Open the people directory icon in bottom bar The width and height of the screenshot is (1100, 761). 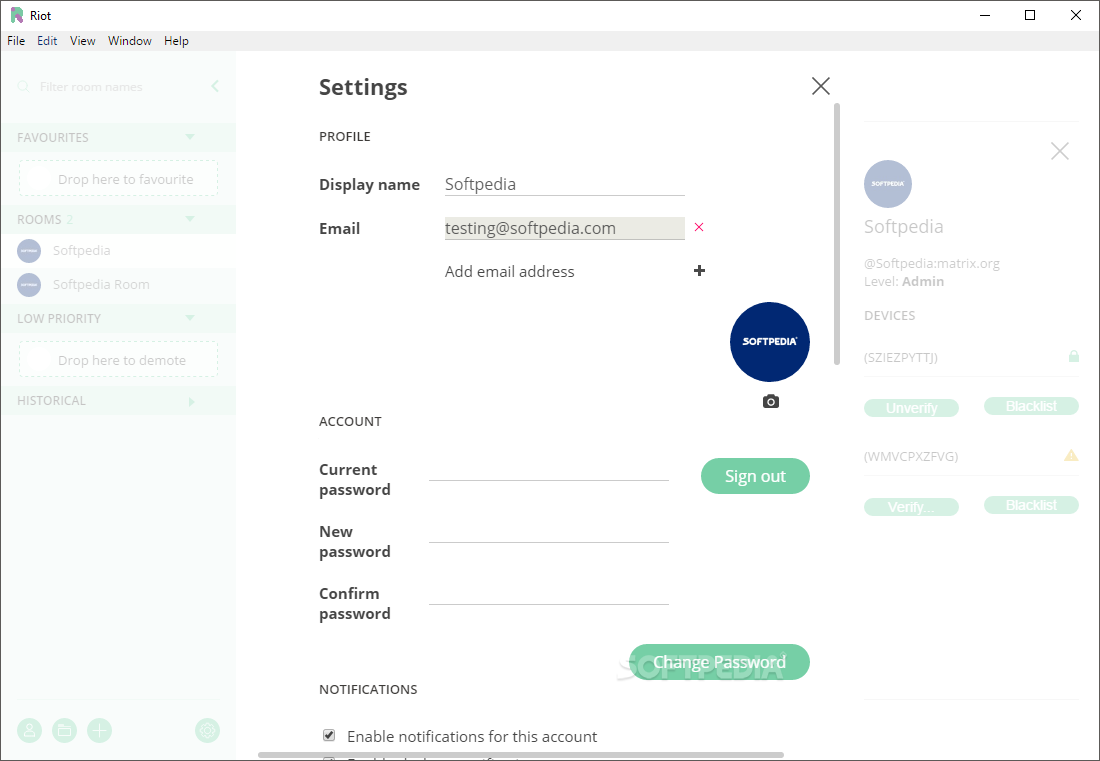(x=29, y=730)
